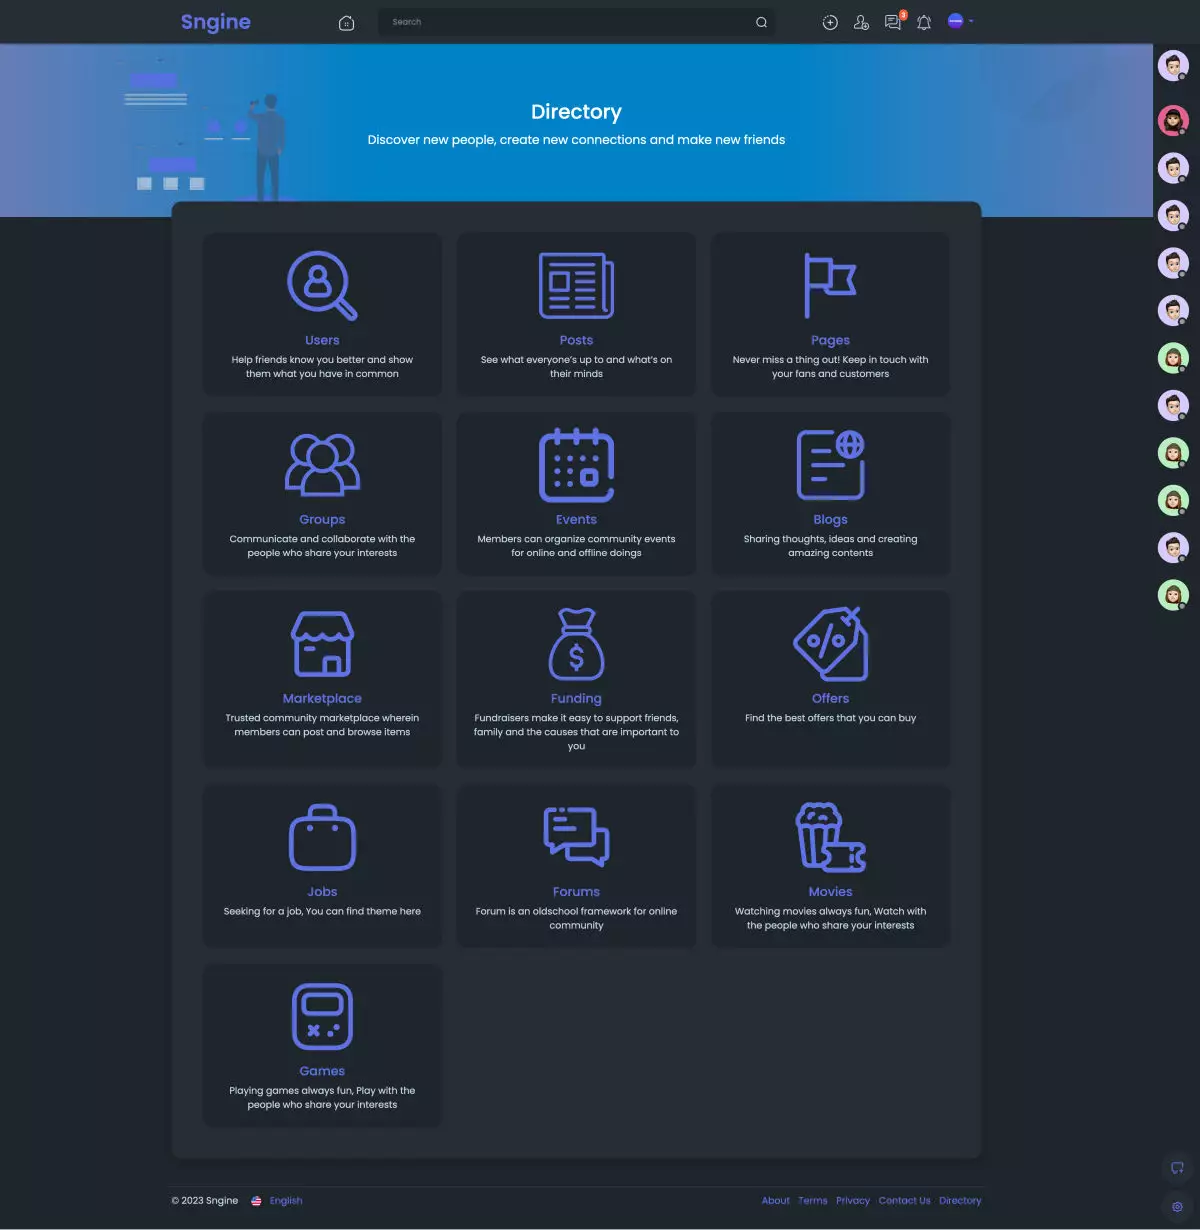Click the magnifier search icon
1200x1230 pixels.
[761, 22]
